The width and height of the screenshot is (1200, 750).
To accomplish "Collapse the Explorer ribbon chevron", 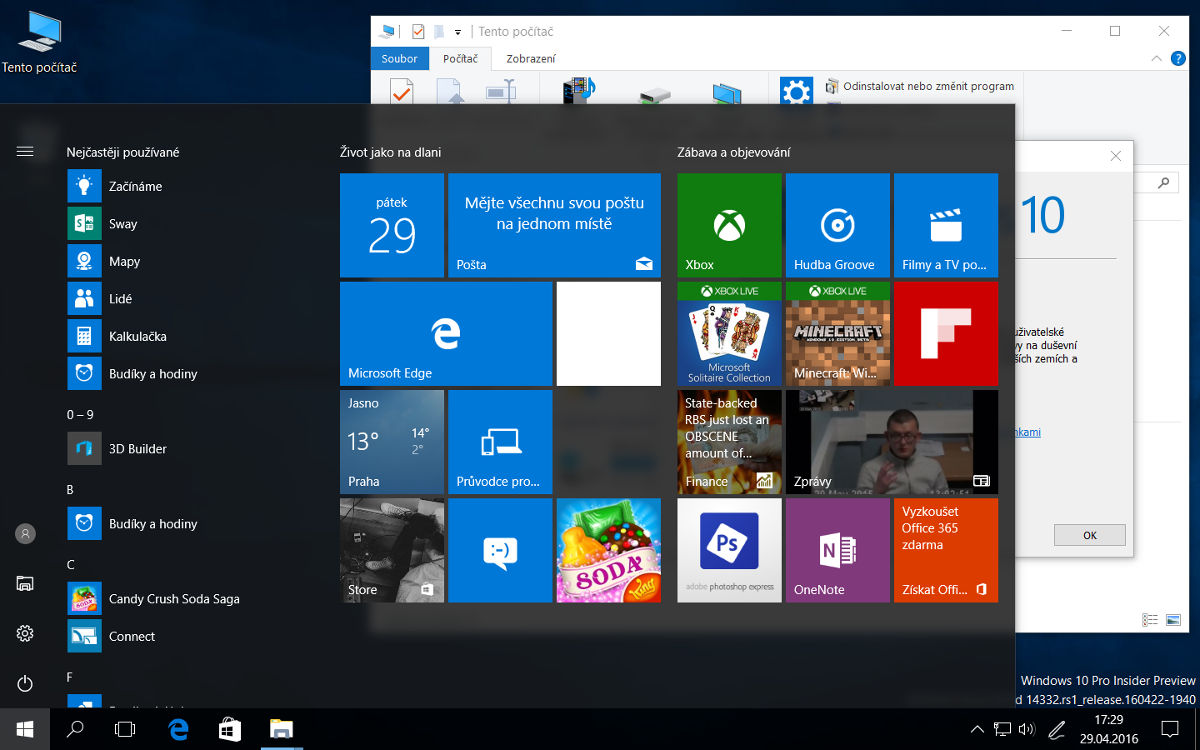I will pos(1158,59).
